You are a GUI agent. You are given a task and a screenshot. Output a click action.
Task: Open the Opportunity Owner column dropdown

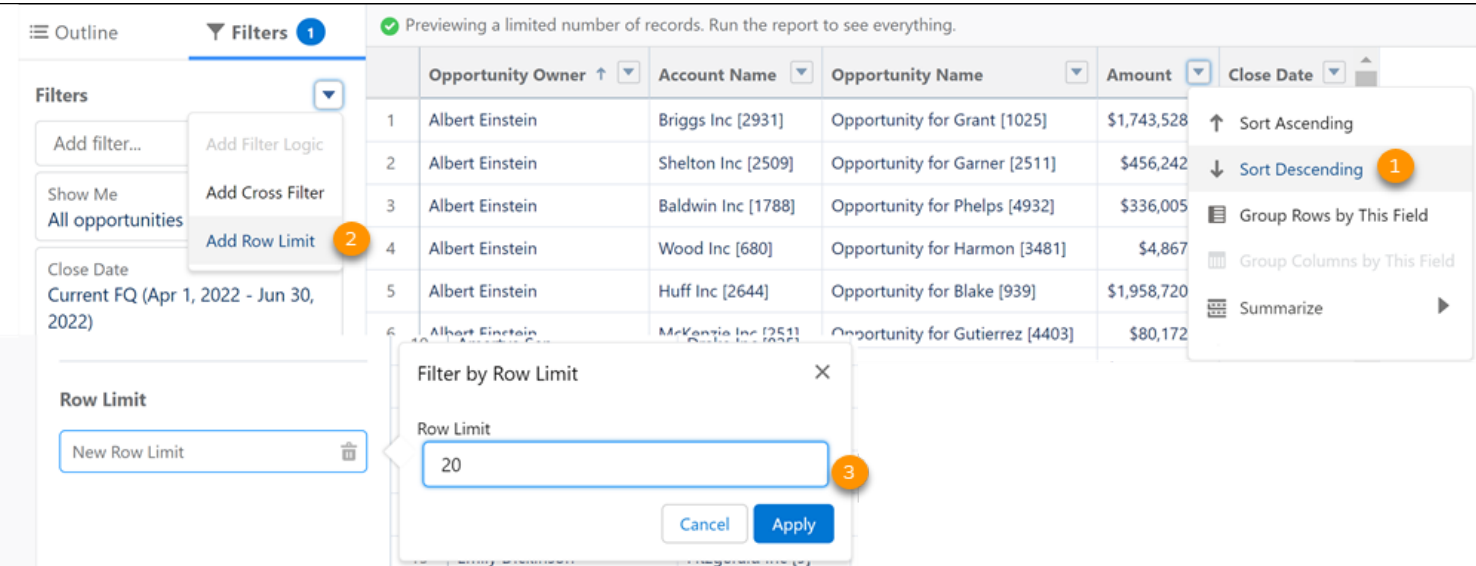pos(628,73)
